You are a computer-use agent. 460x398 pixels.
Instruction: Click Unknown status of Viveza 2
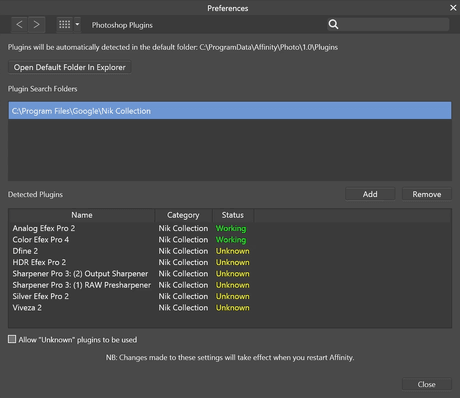tap(233, 308)
